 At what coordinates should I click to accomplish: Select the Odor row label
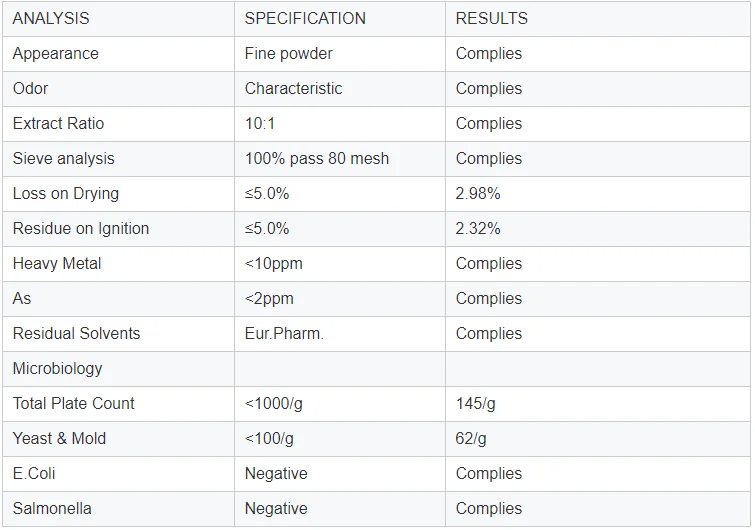(31, 89)
